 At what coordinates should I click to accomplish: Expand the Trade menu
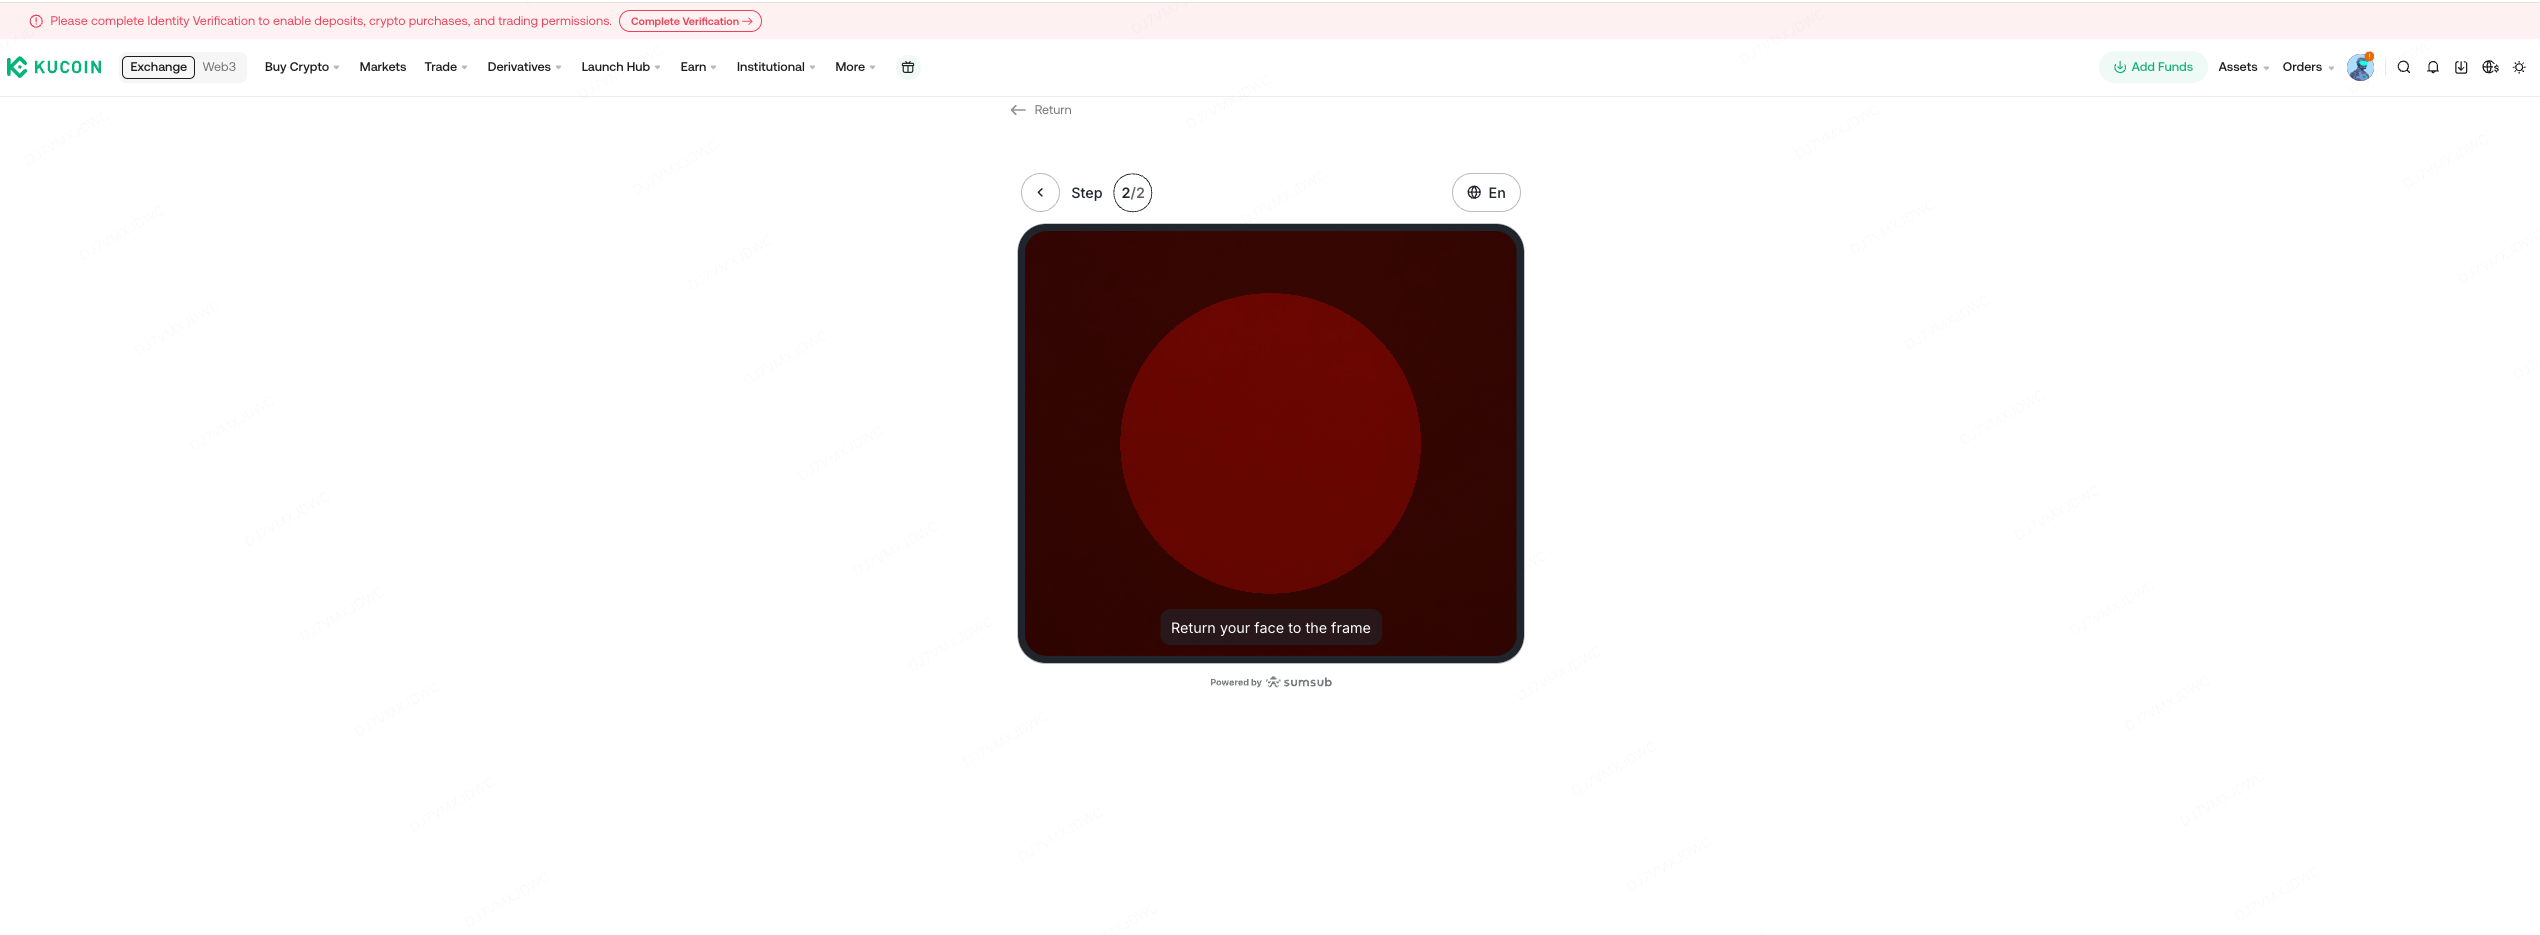coord(446,67)
